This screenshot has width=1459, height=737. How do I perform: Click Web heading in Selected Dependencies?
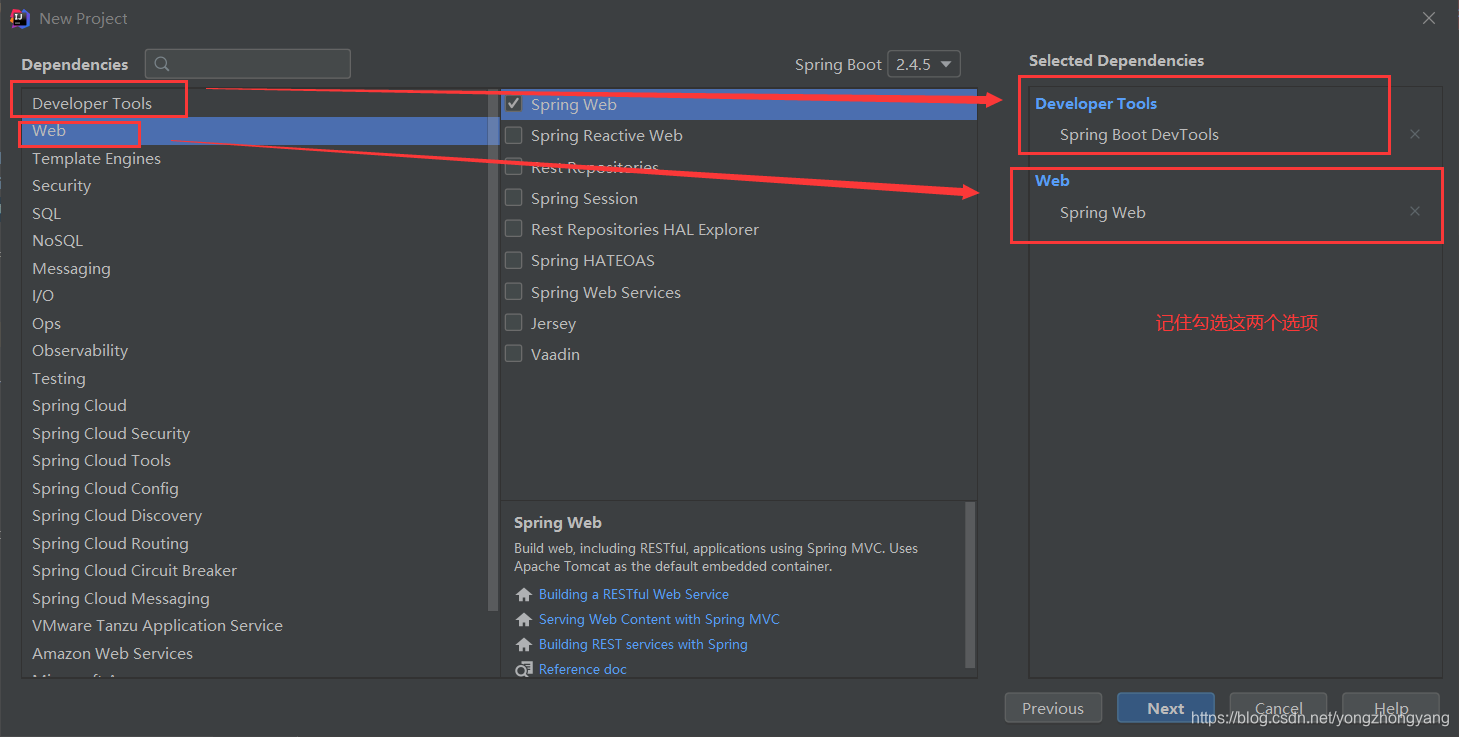pyautogui.click(x=1052, y=180)
